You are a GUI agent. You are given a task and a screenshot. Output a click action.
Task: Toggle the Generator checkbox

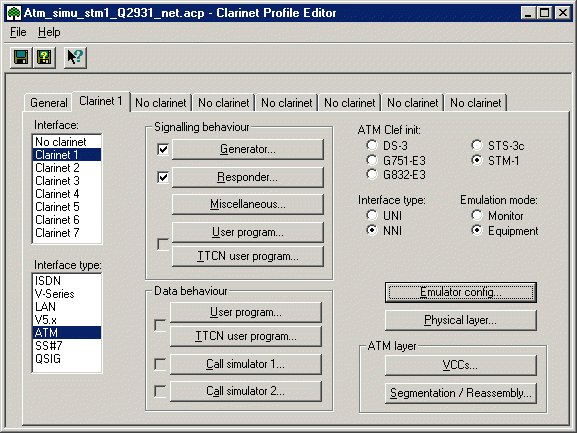(163, 149)
